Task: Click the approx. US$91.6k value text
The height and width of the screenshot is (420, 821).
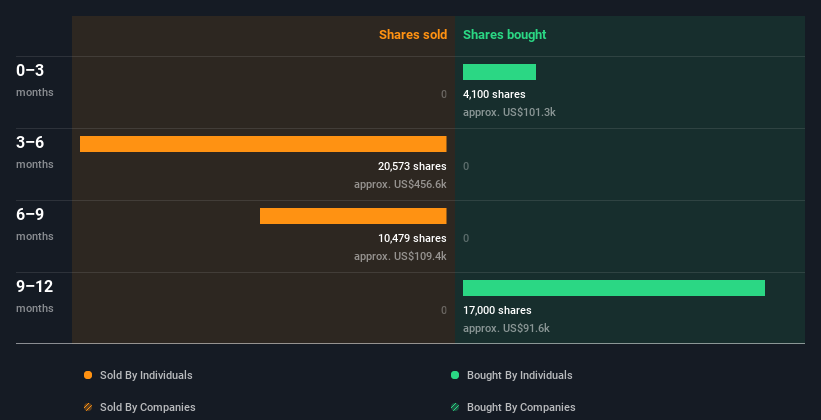Action: coord(506,328)
